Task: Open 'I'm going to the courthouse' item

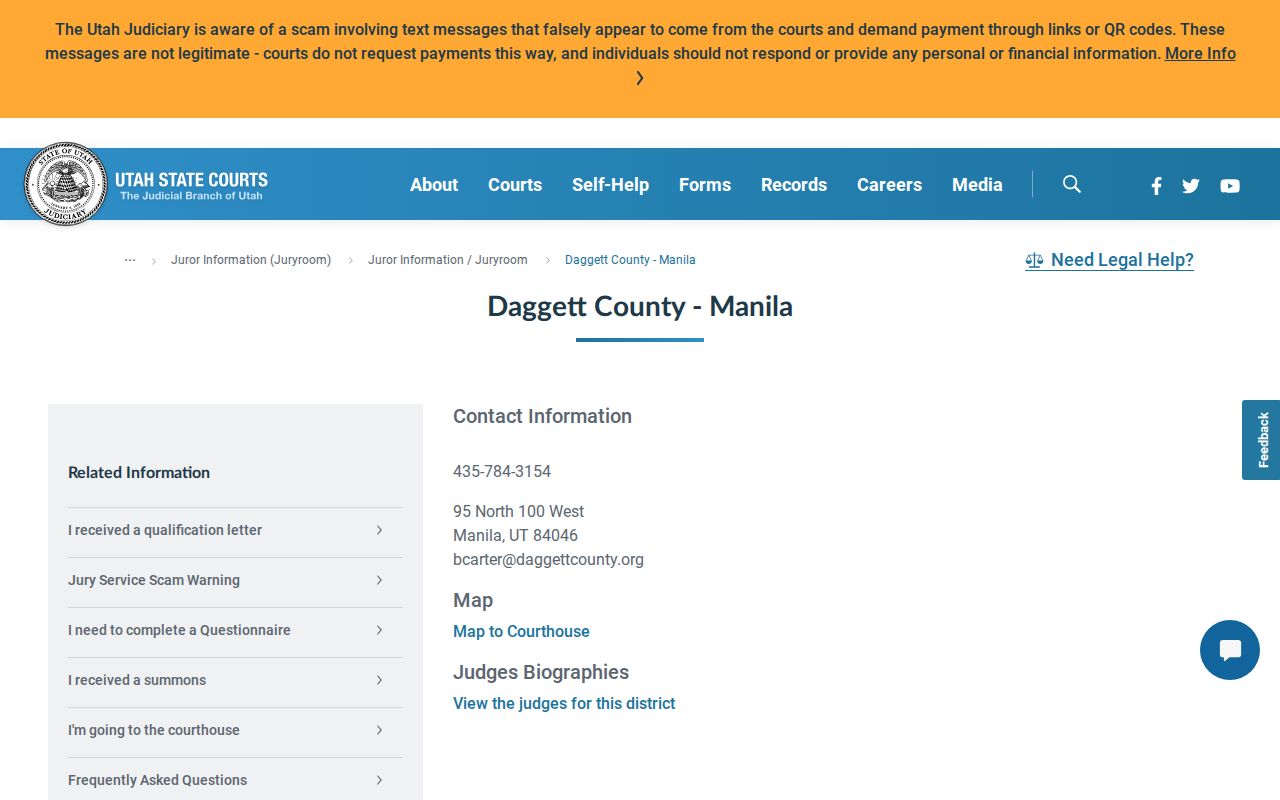Action: pyautogui.click(x=235, y=730)
